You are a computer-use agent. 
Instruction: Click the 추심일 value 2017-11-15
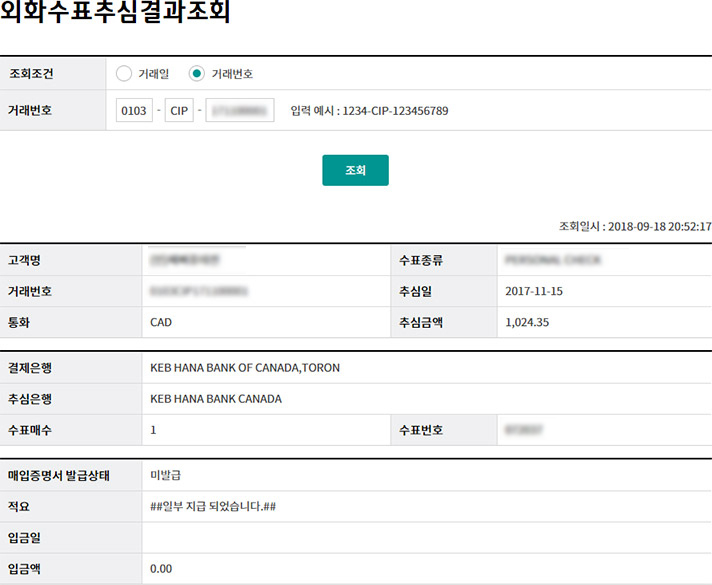point(535,291)
